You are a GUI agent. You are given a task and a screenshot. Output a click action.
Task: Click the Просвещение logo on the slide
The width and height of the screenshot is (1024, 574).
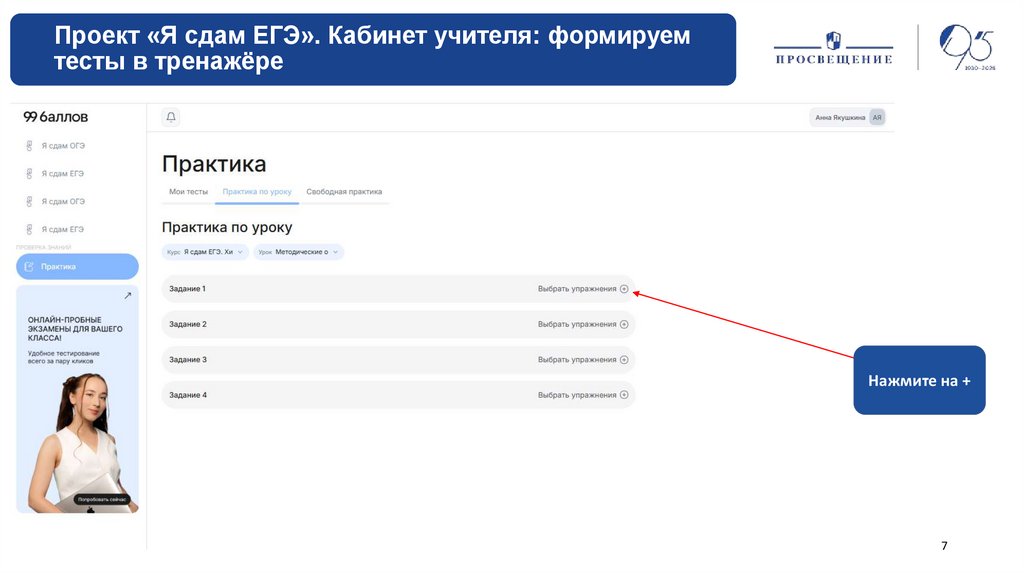(x=833, y=48)
